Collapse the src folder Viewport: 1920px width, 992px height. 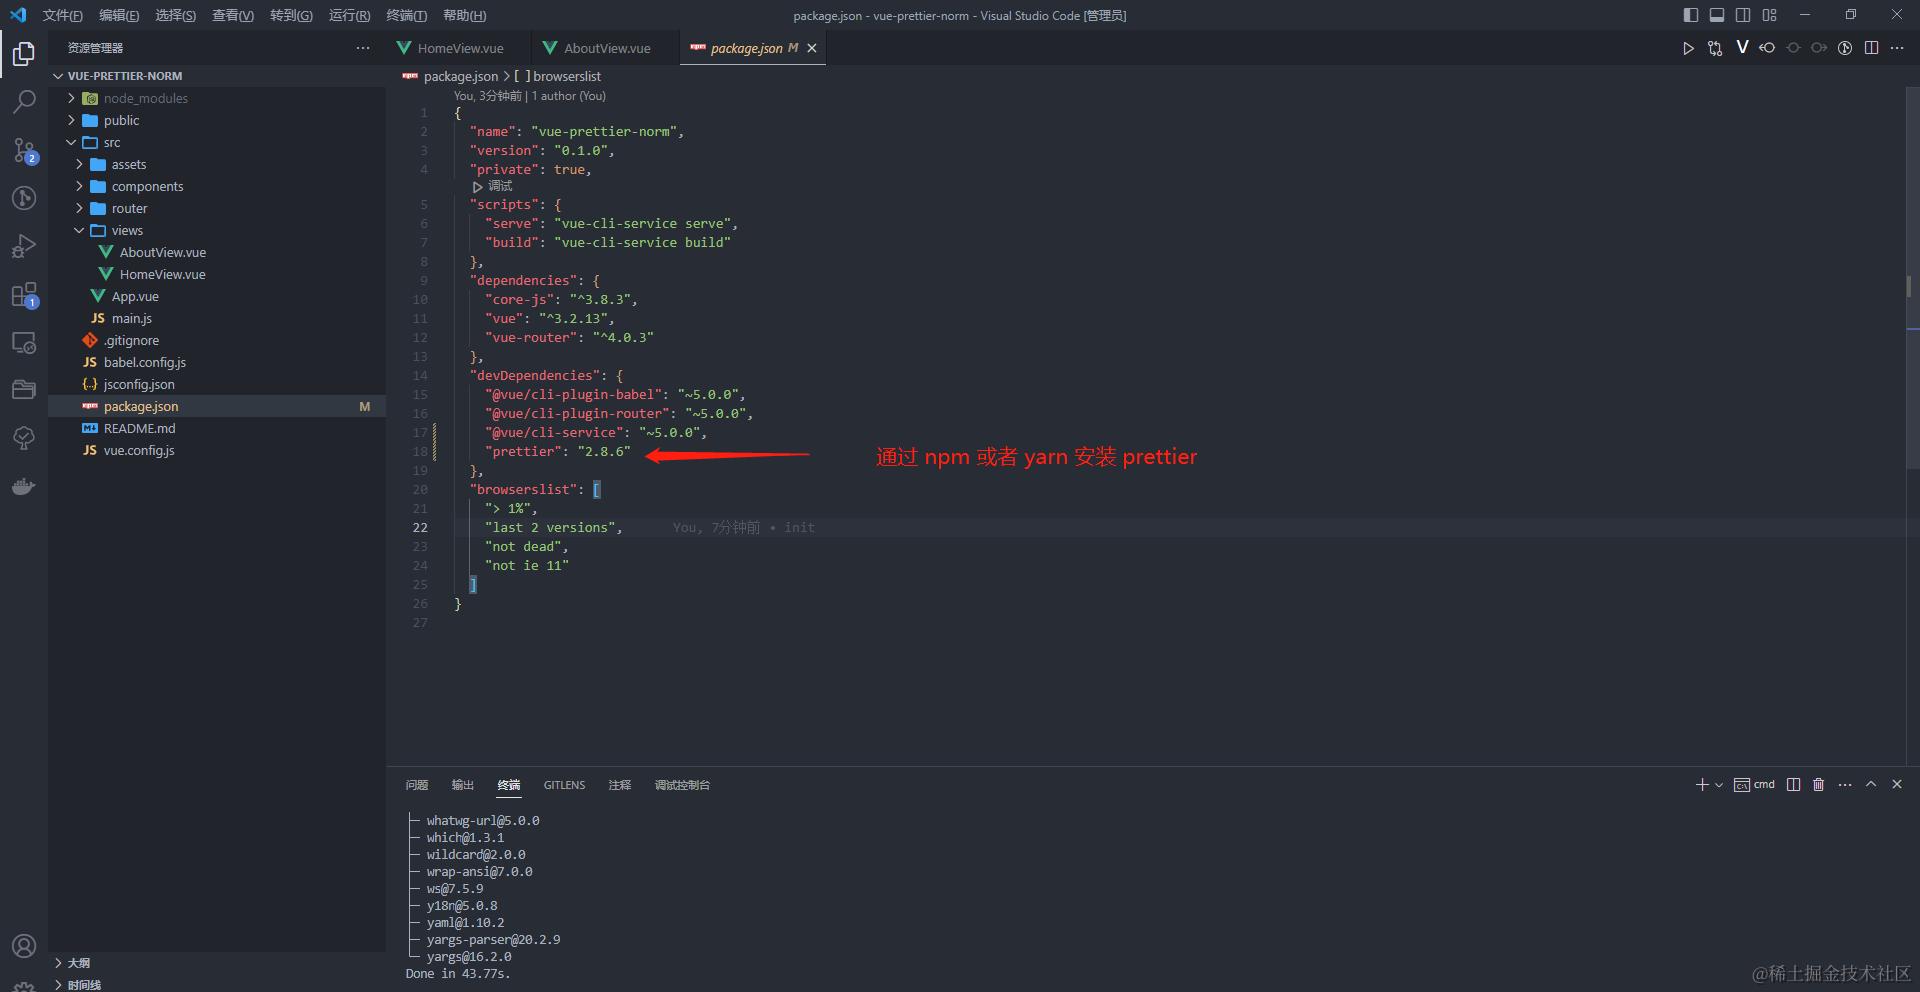[72, 142]
